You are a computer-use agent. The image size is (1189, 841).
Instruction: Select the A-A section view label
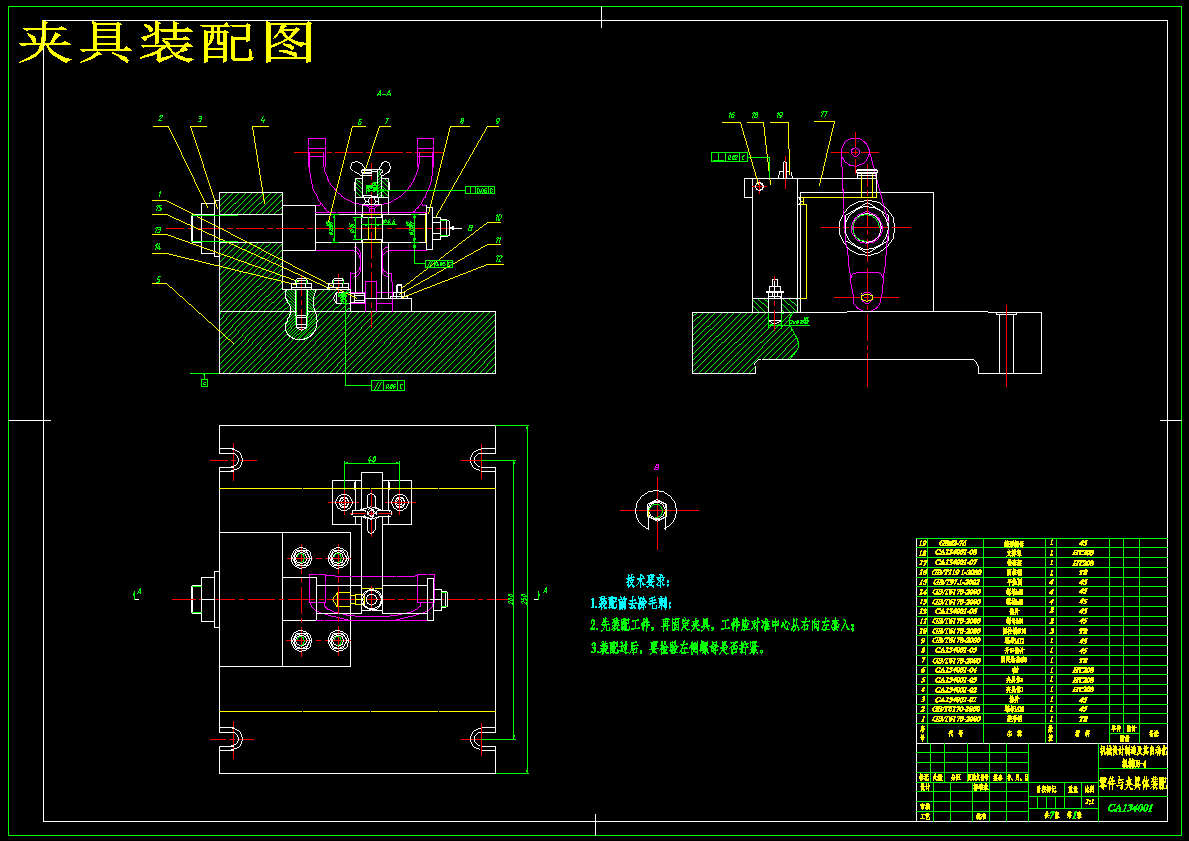(x=384, y=94)
